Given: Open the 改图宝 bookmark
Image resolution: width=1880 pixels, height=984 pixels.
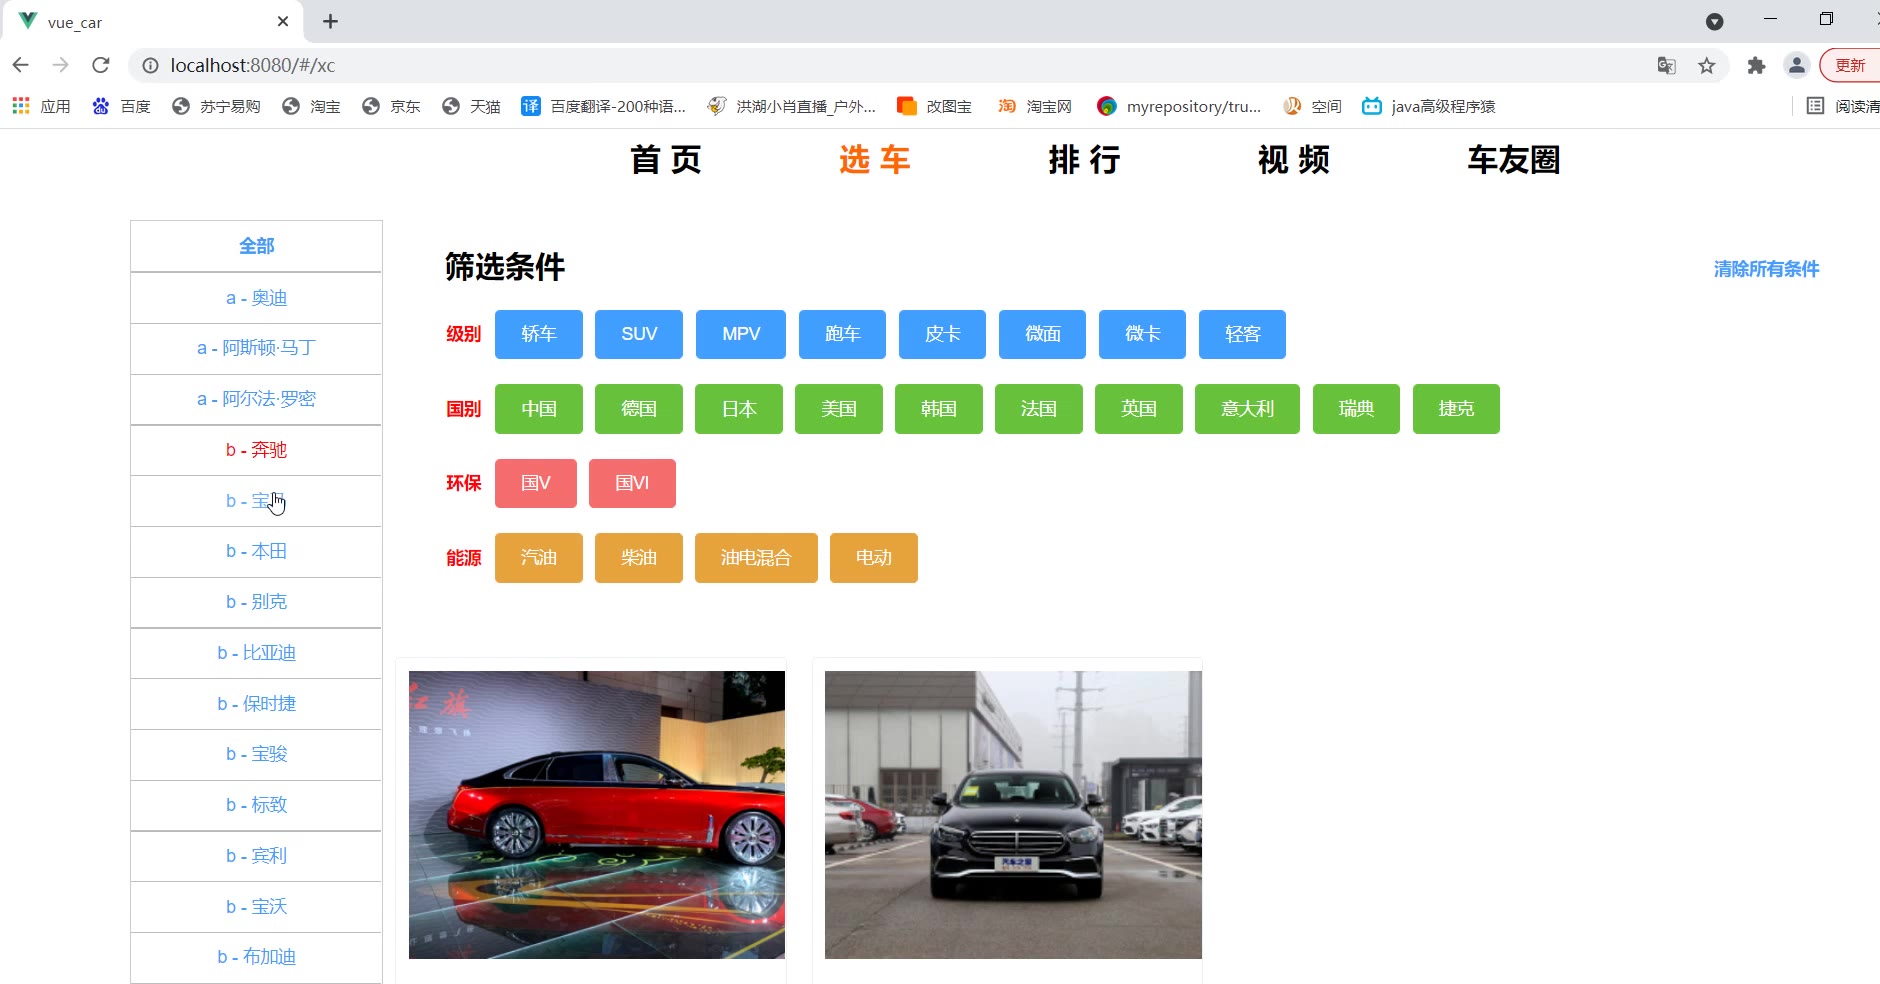Looking at the screenshot, I should pyautogui.click(x=934, y=106).
